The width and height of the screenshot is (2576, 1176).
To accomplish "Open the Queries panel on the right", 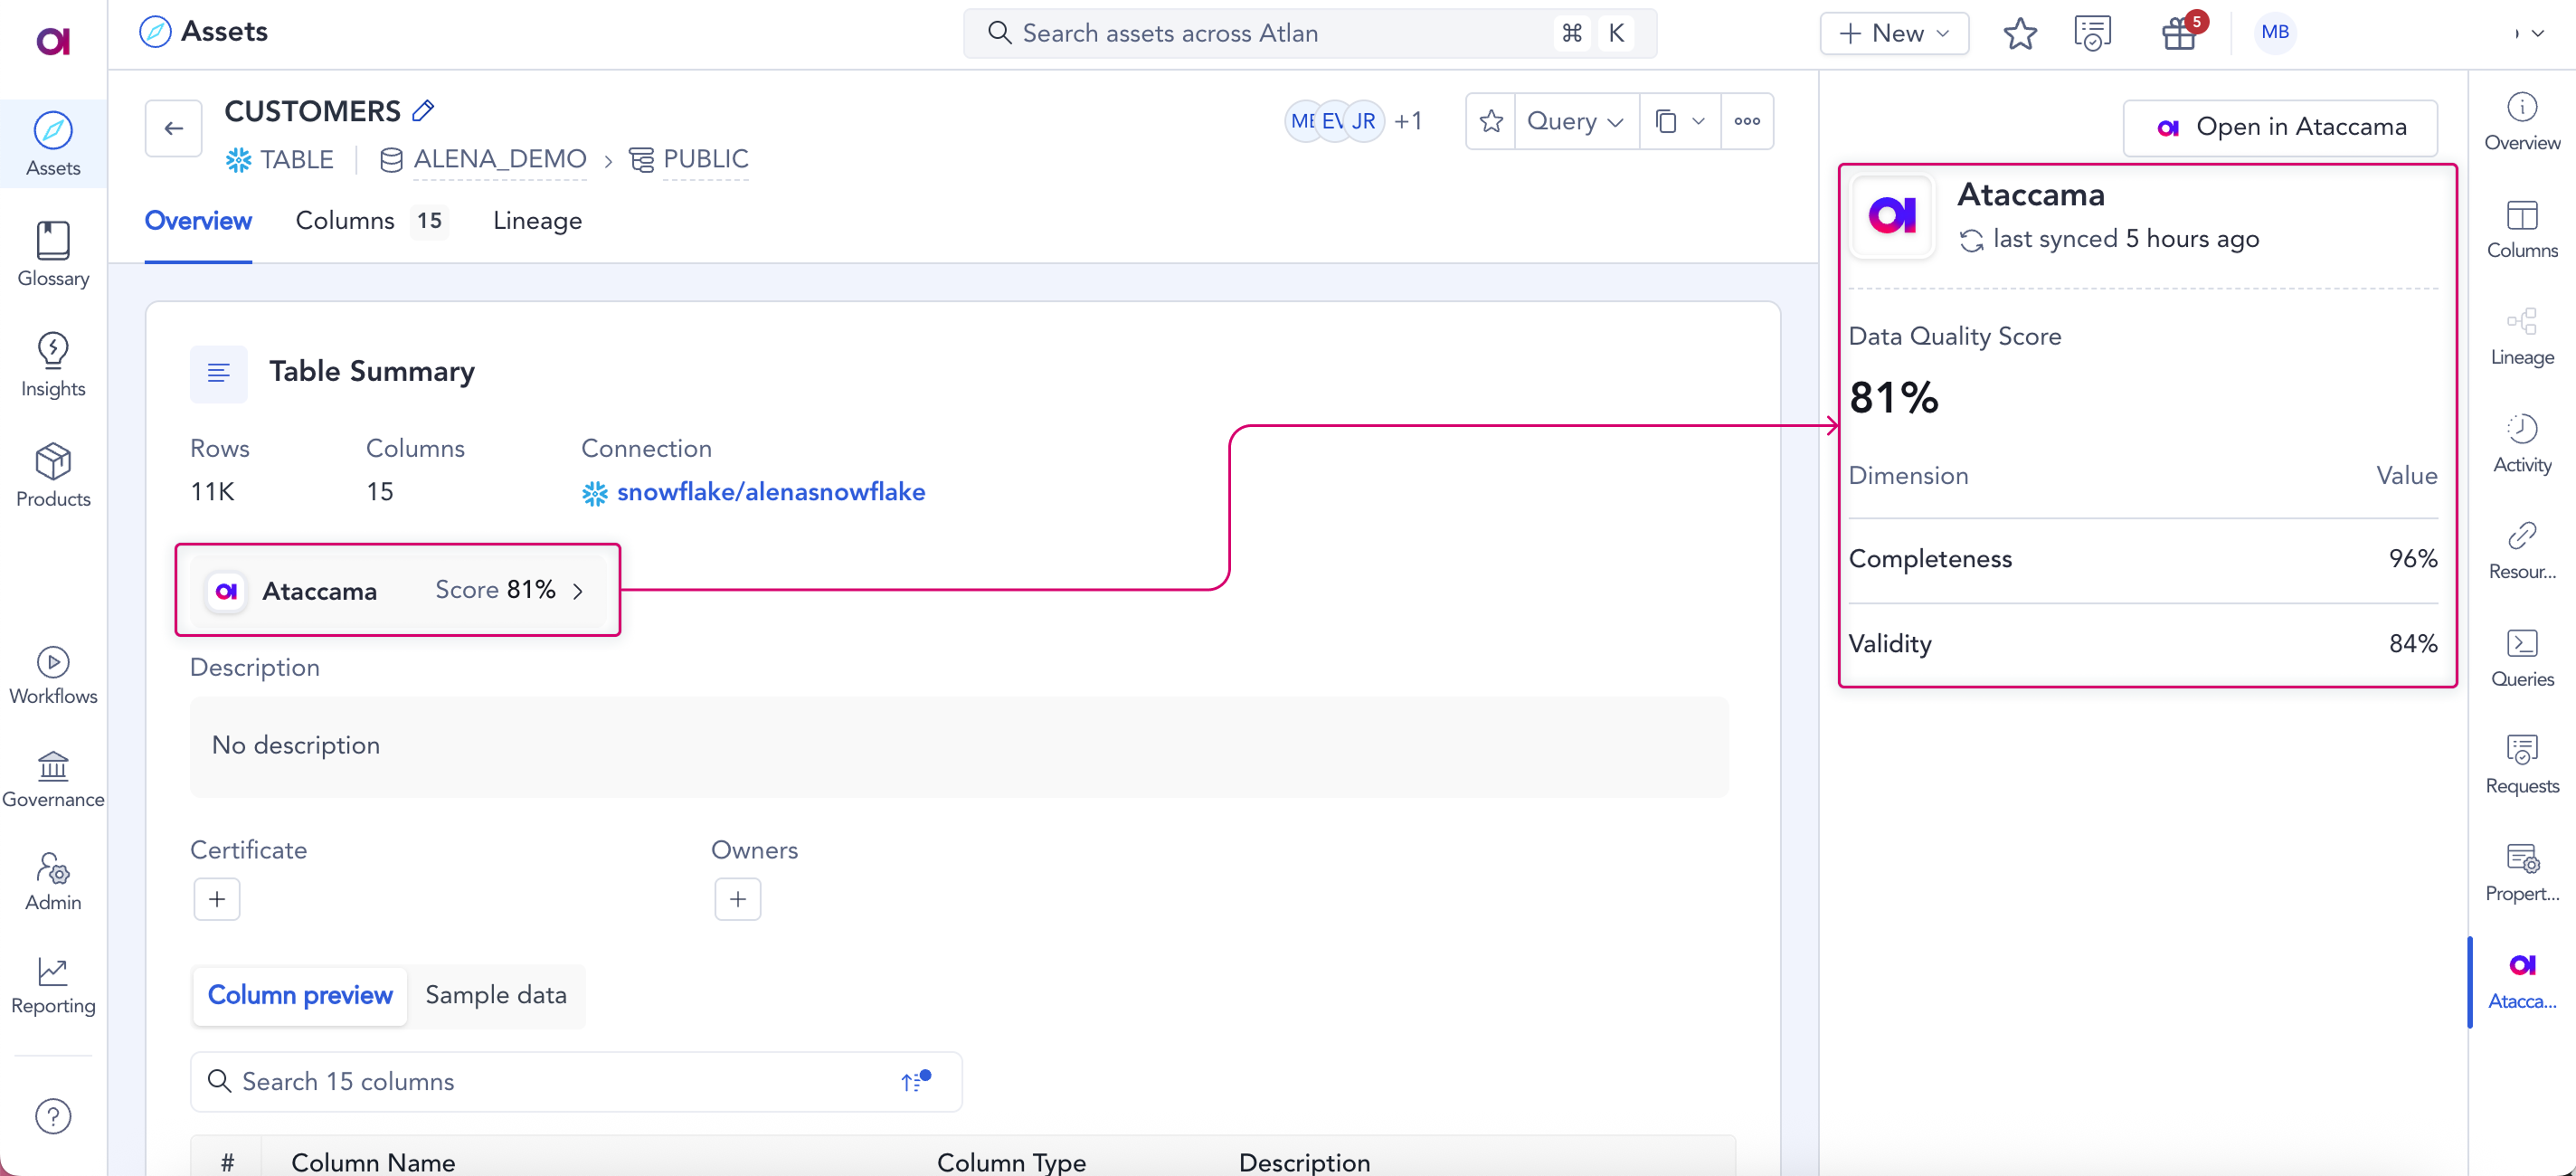I will (x=2521, y=657).
